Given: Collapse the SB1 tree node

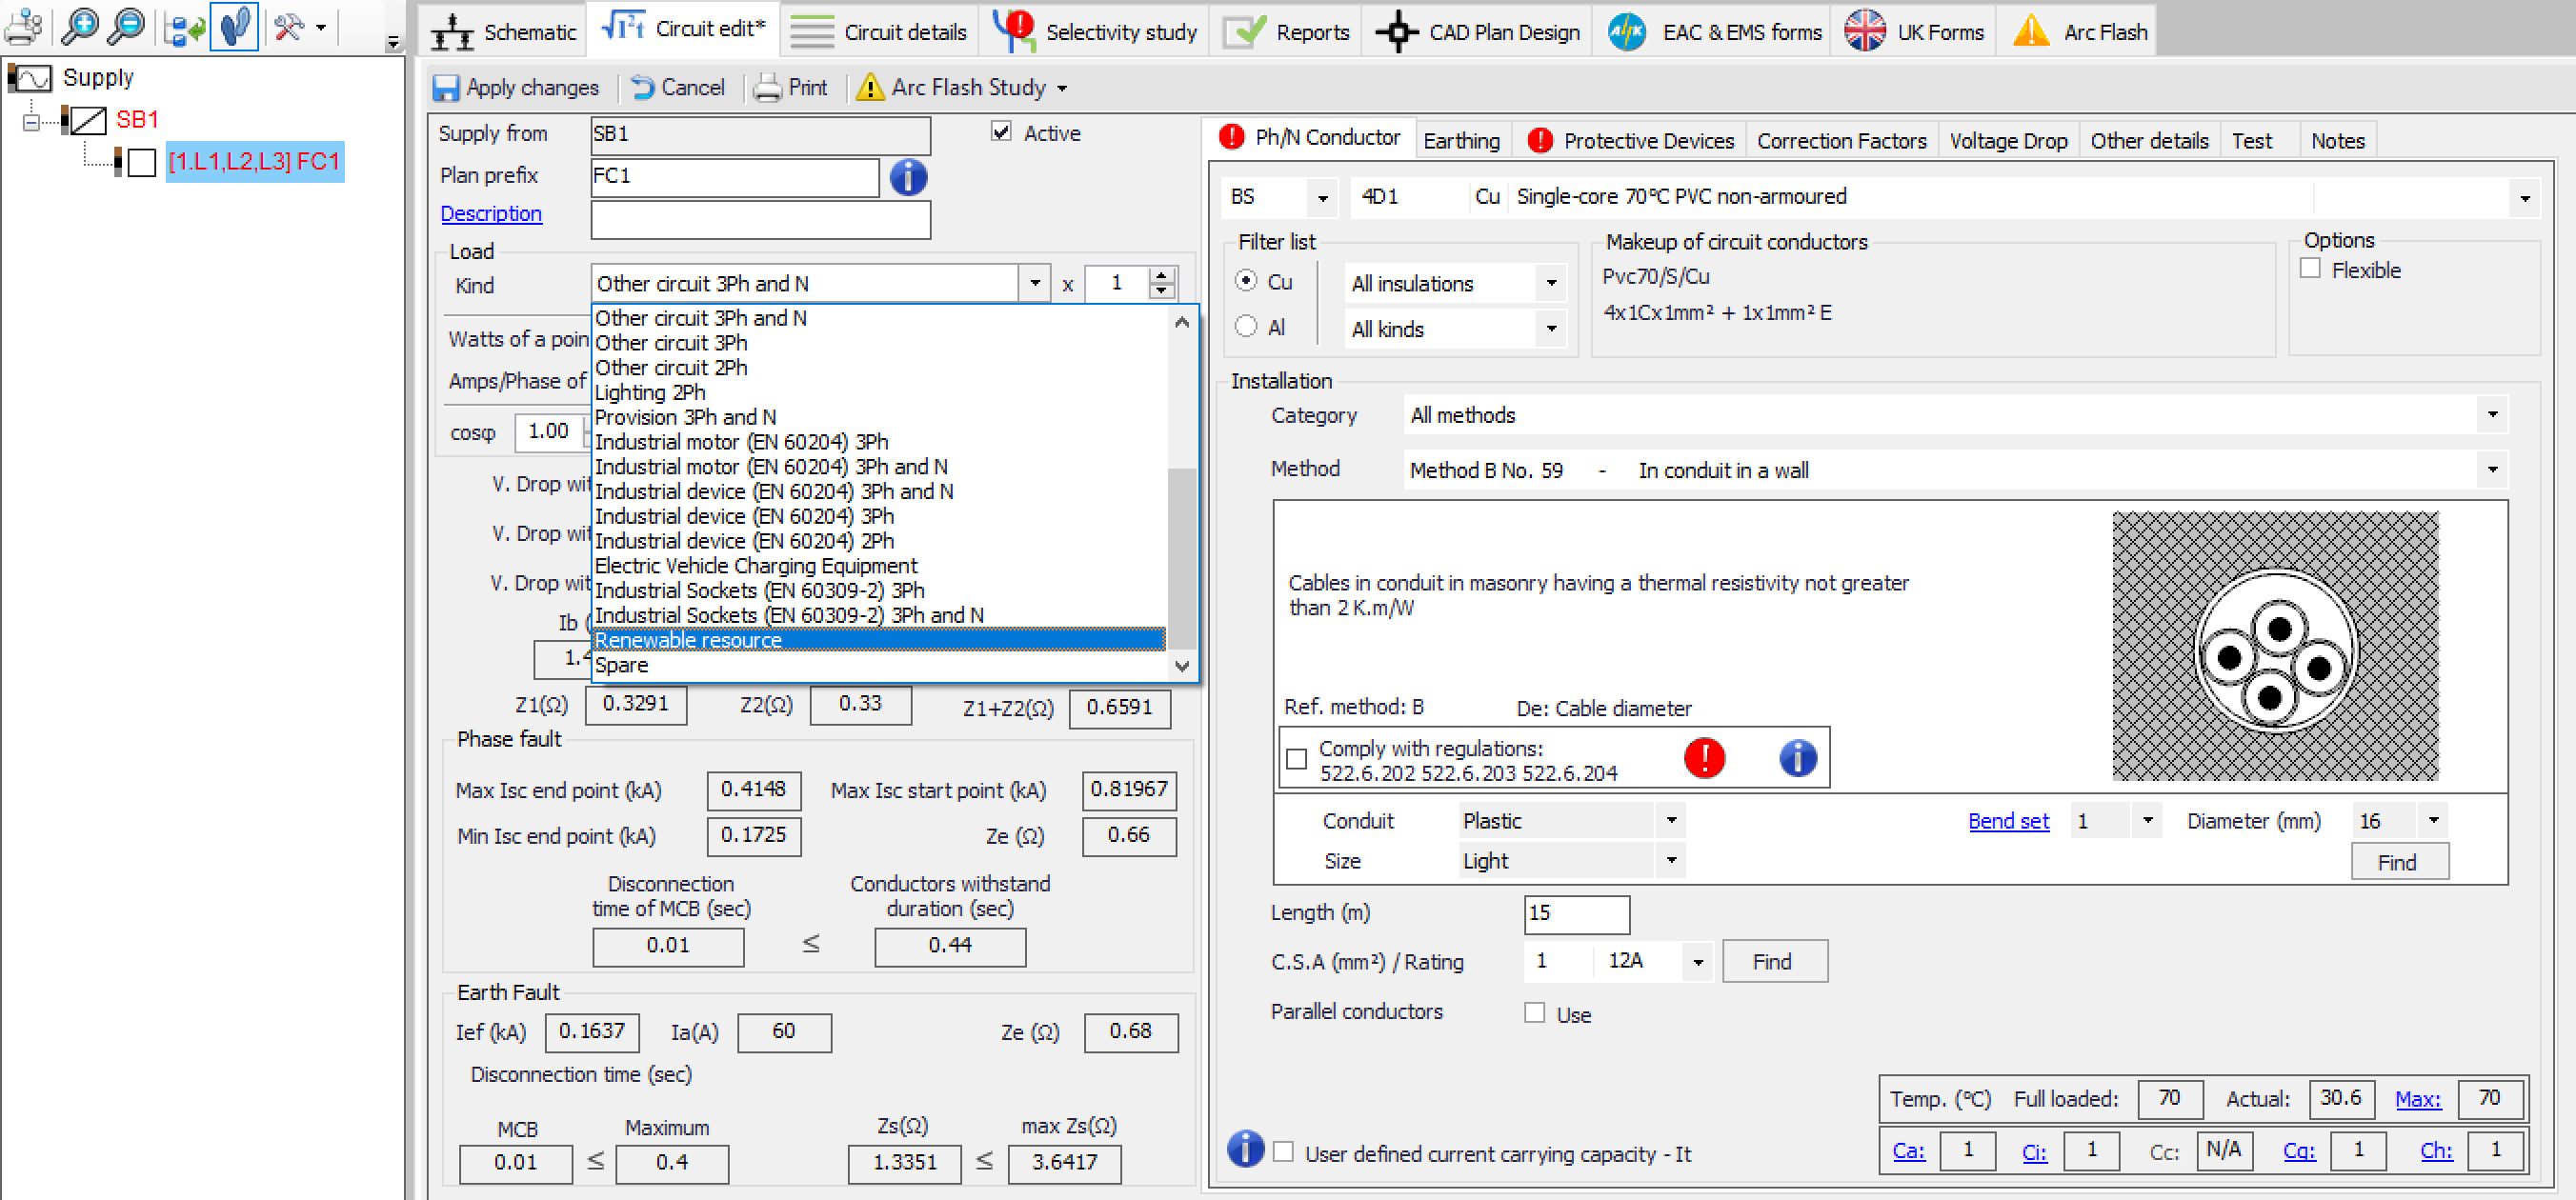Looking at the screenshot, I should [x=31, y=122].
